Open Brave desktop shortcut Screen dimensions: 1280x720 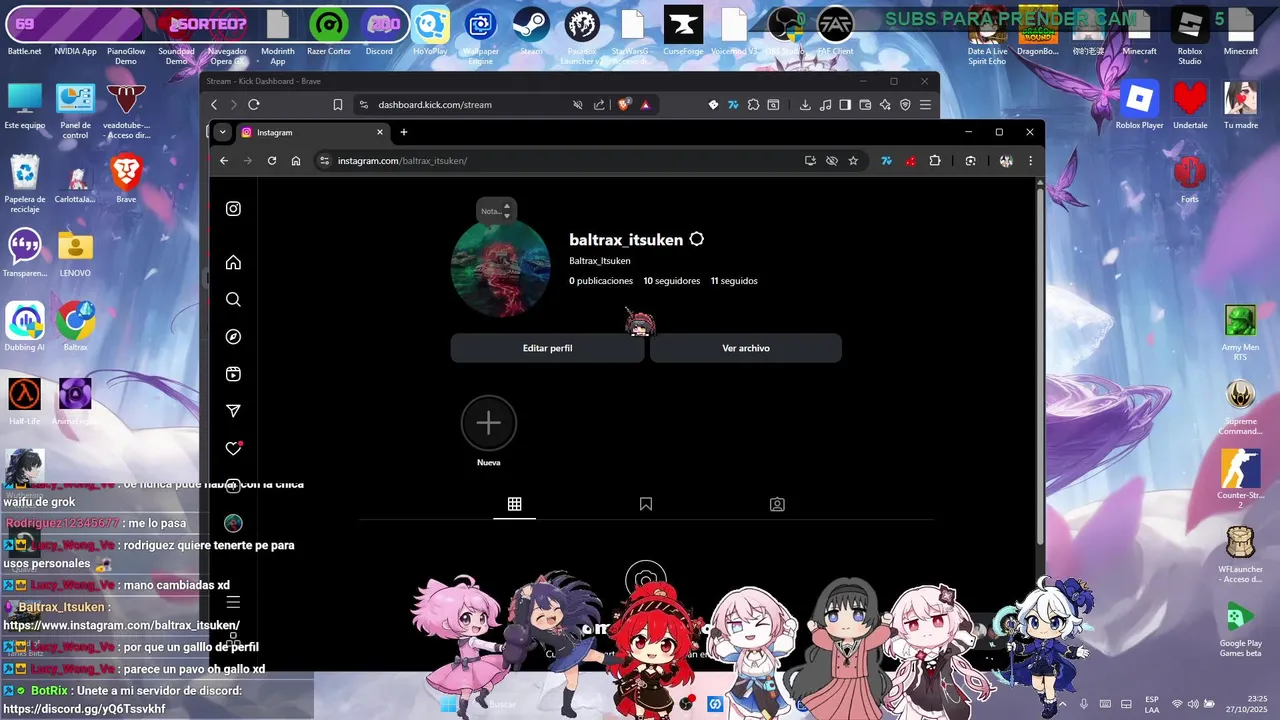coord(126,179)
